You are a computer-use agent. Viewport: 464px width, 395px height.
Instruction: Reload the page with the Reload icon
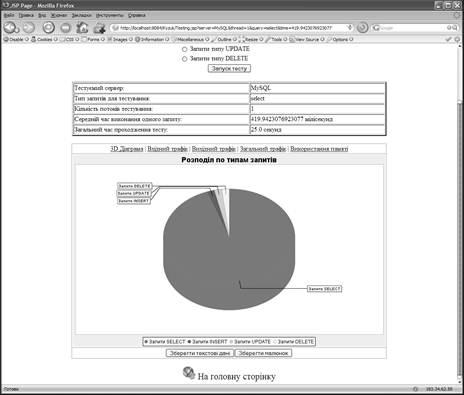[x=49, y=27]
